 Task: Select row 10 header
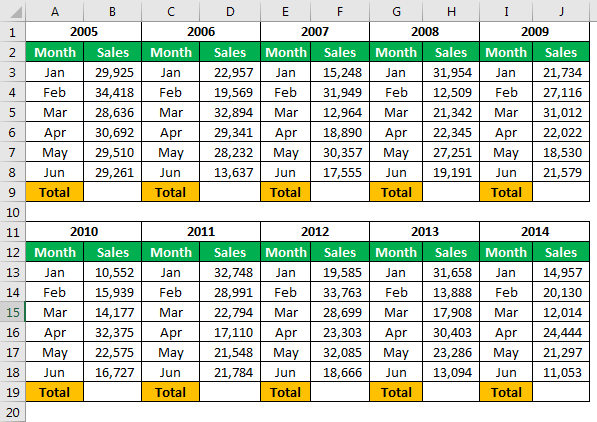13,212
